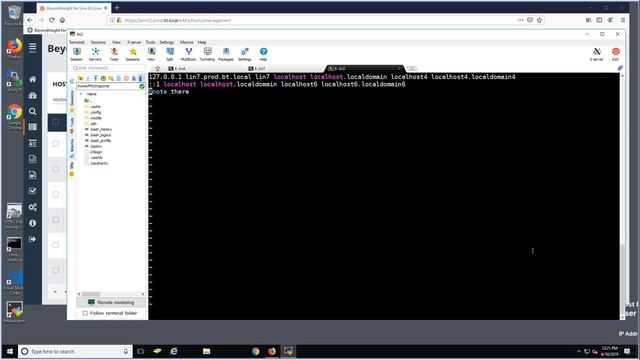Click the Quick connect field
This screenshot has width=640, height=360.
[107, 68]
